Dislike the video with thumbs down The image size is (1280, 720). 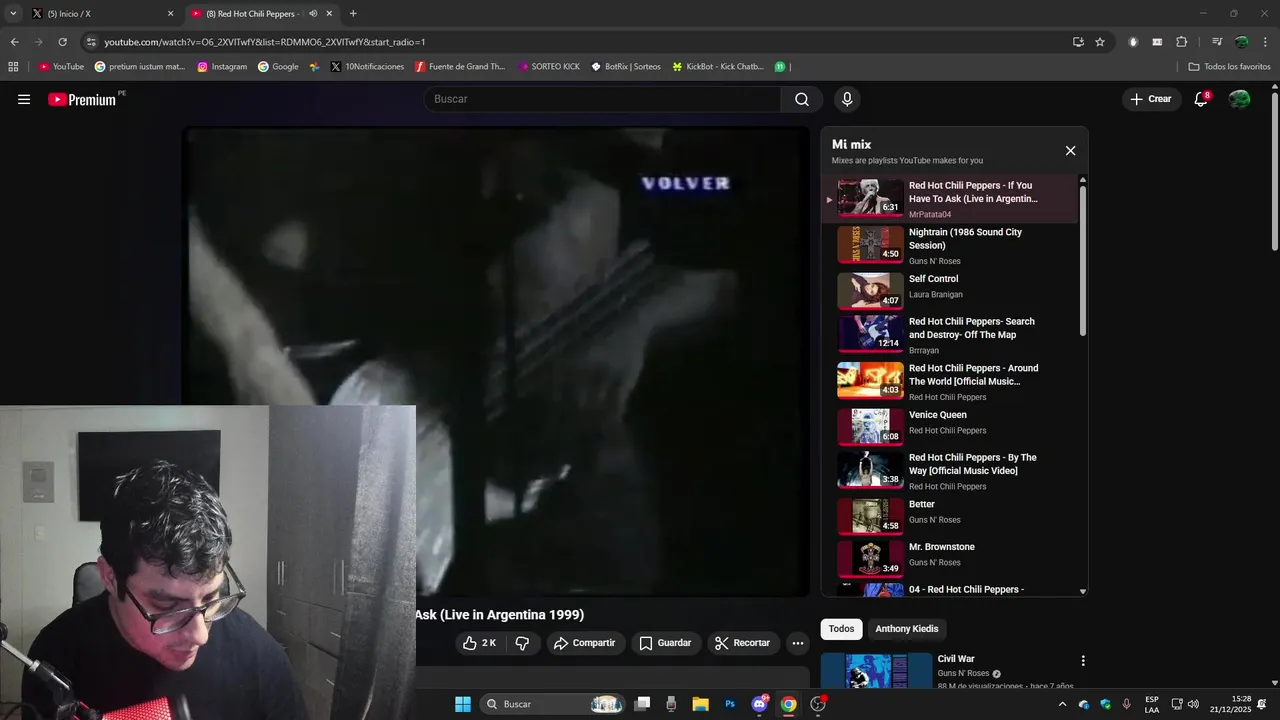(x=522, y=643)
